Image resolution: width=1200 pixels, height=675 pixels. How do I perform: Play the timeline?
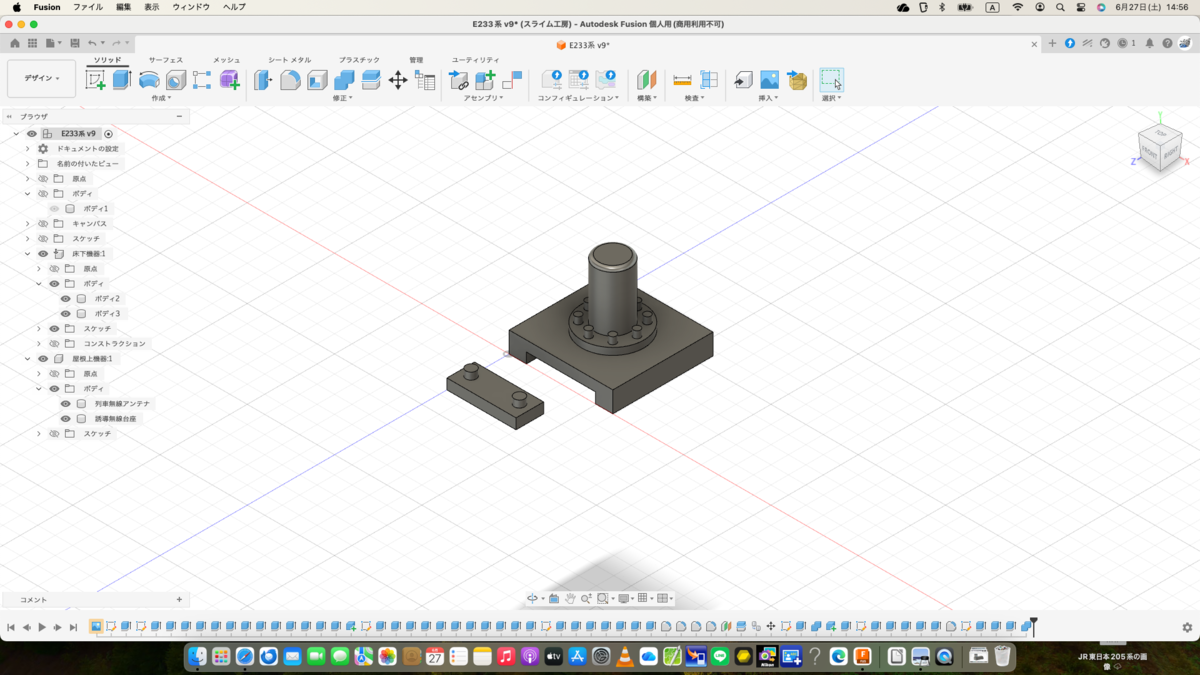(x=42, y=627)
